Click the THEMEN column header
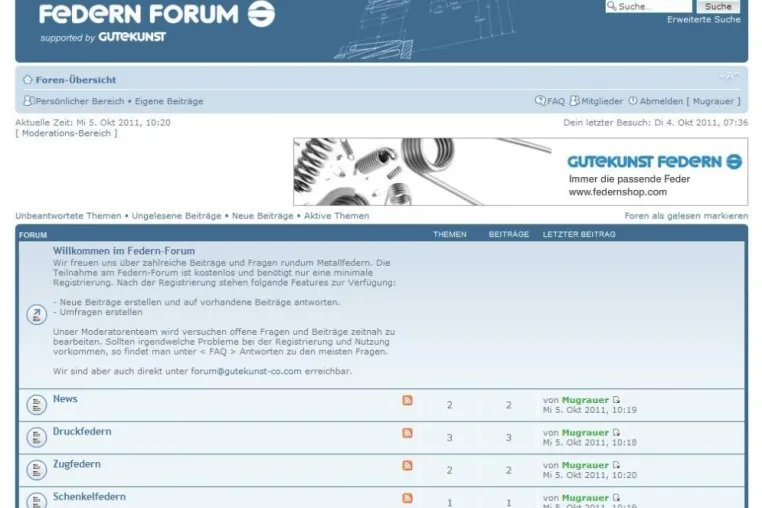Screen dimensions: 762x508 click(450, 234)
